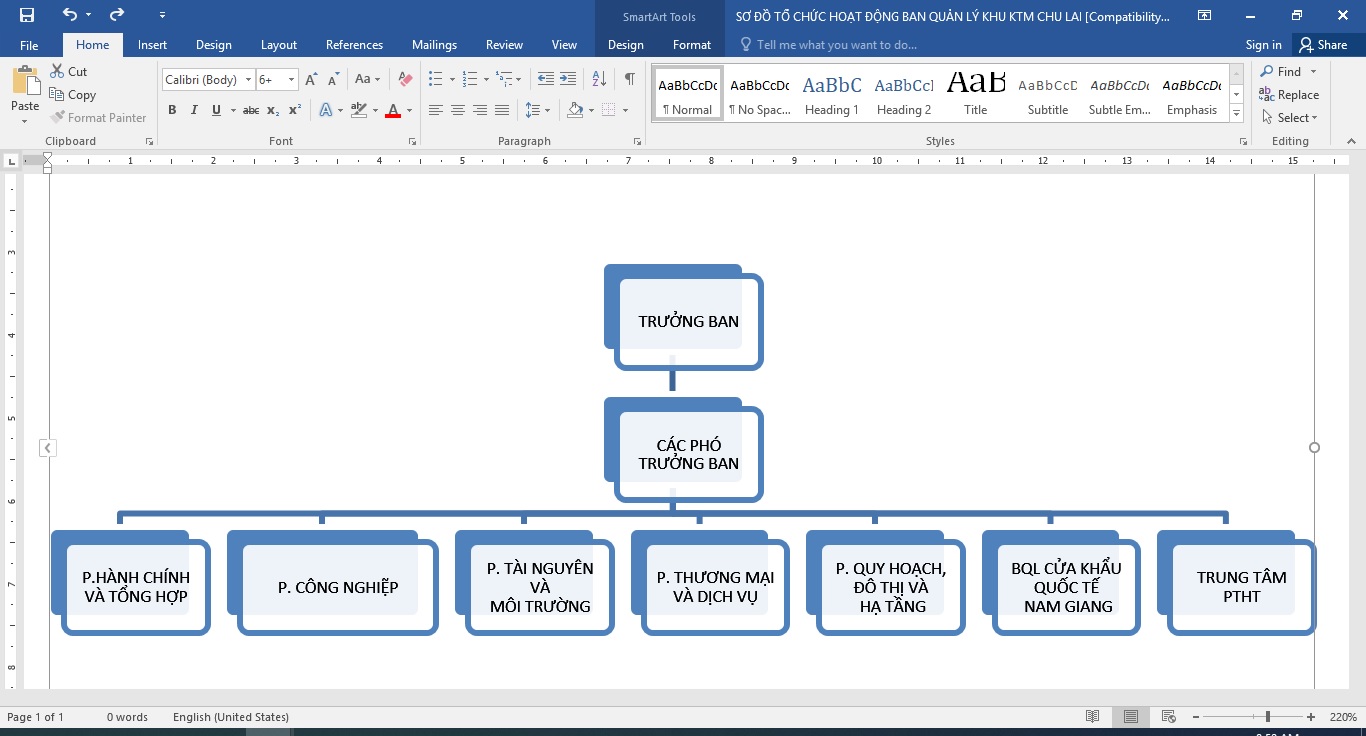This screenshot has width=1366, height=736.
Task: Click the Save icon in title bar
Action: (27, 15)
